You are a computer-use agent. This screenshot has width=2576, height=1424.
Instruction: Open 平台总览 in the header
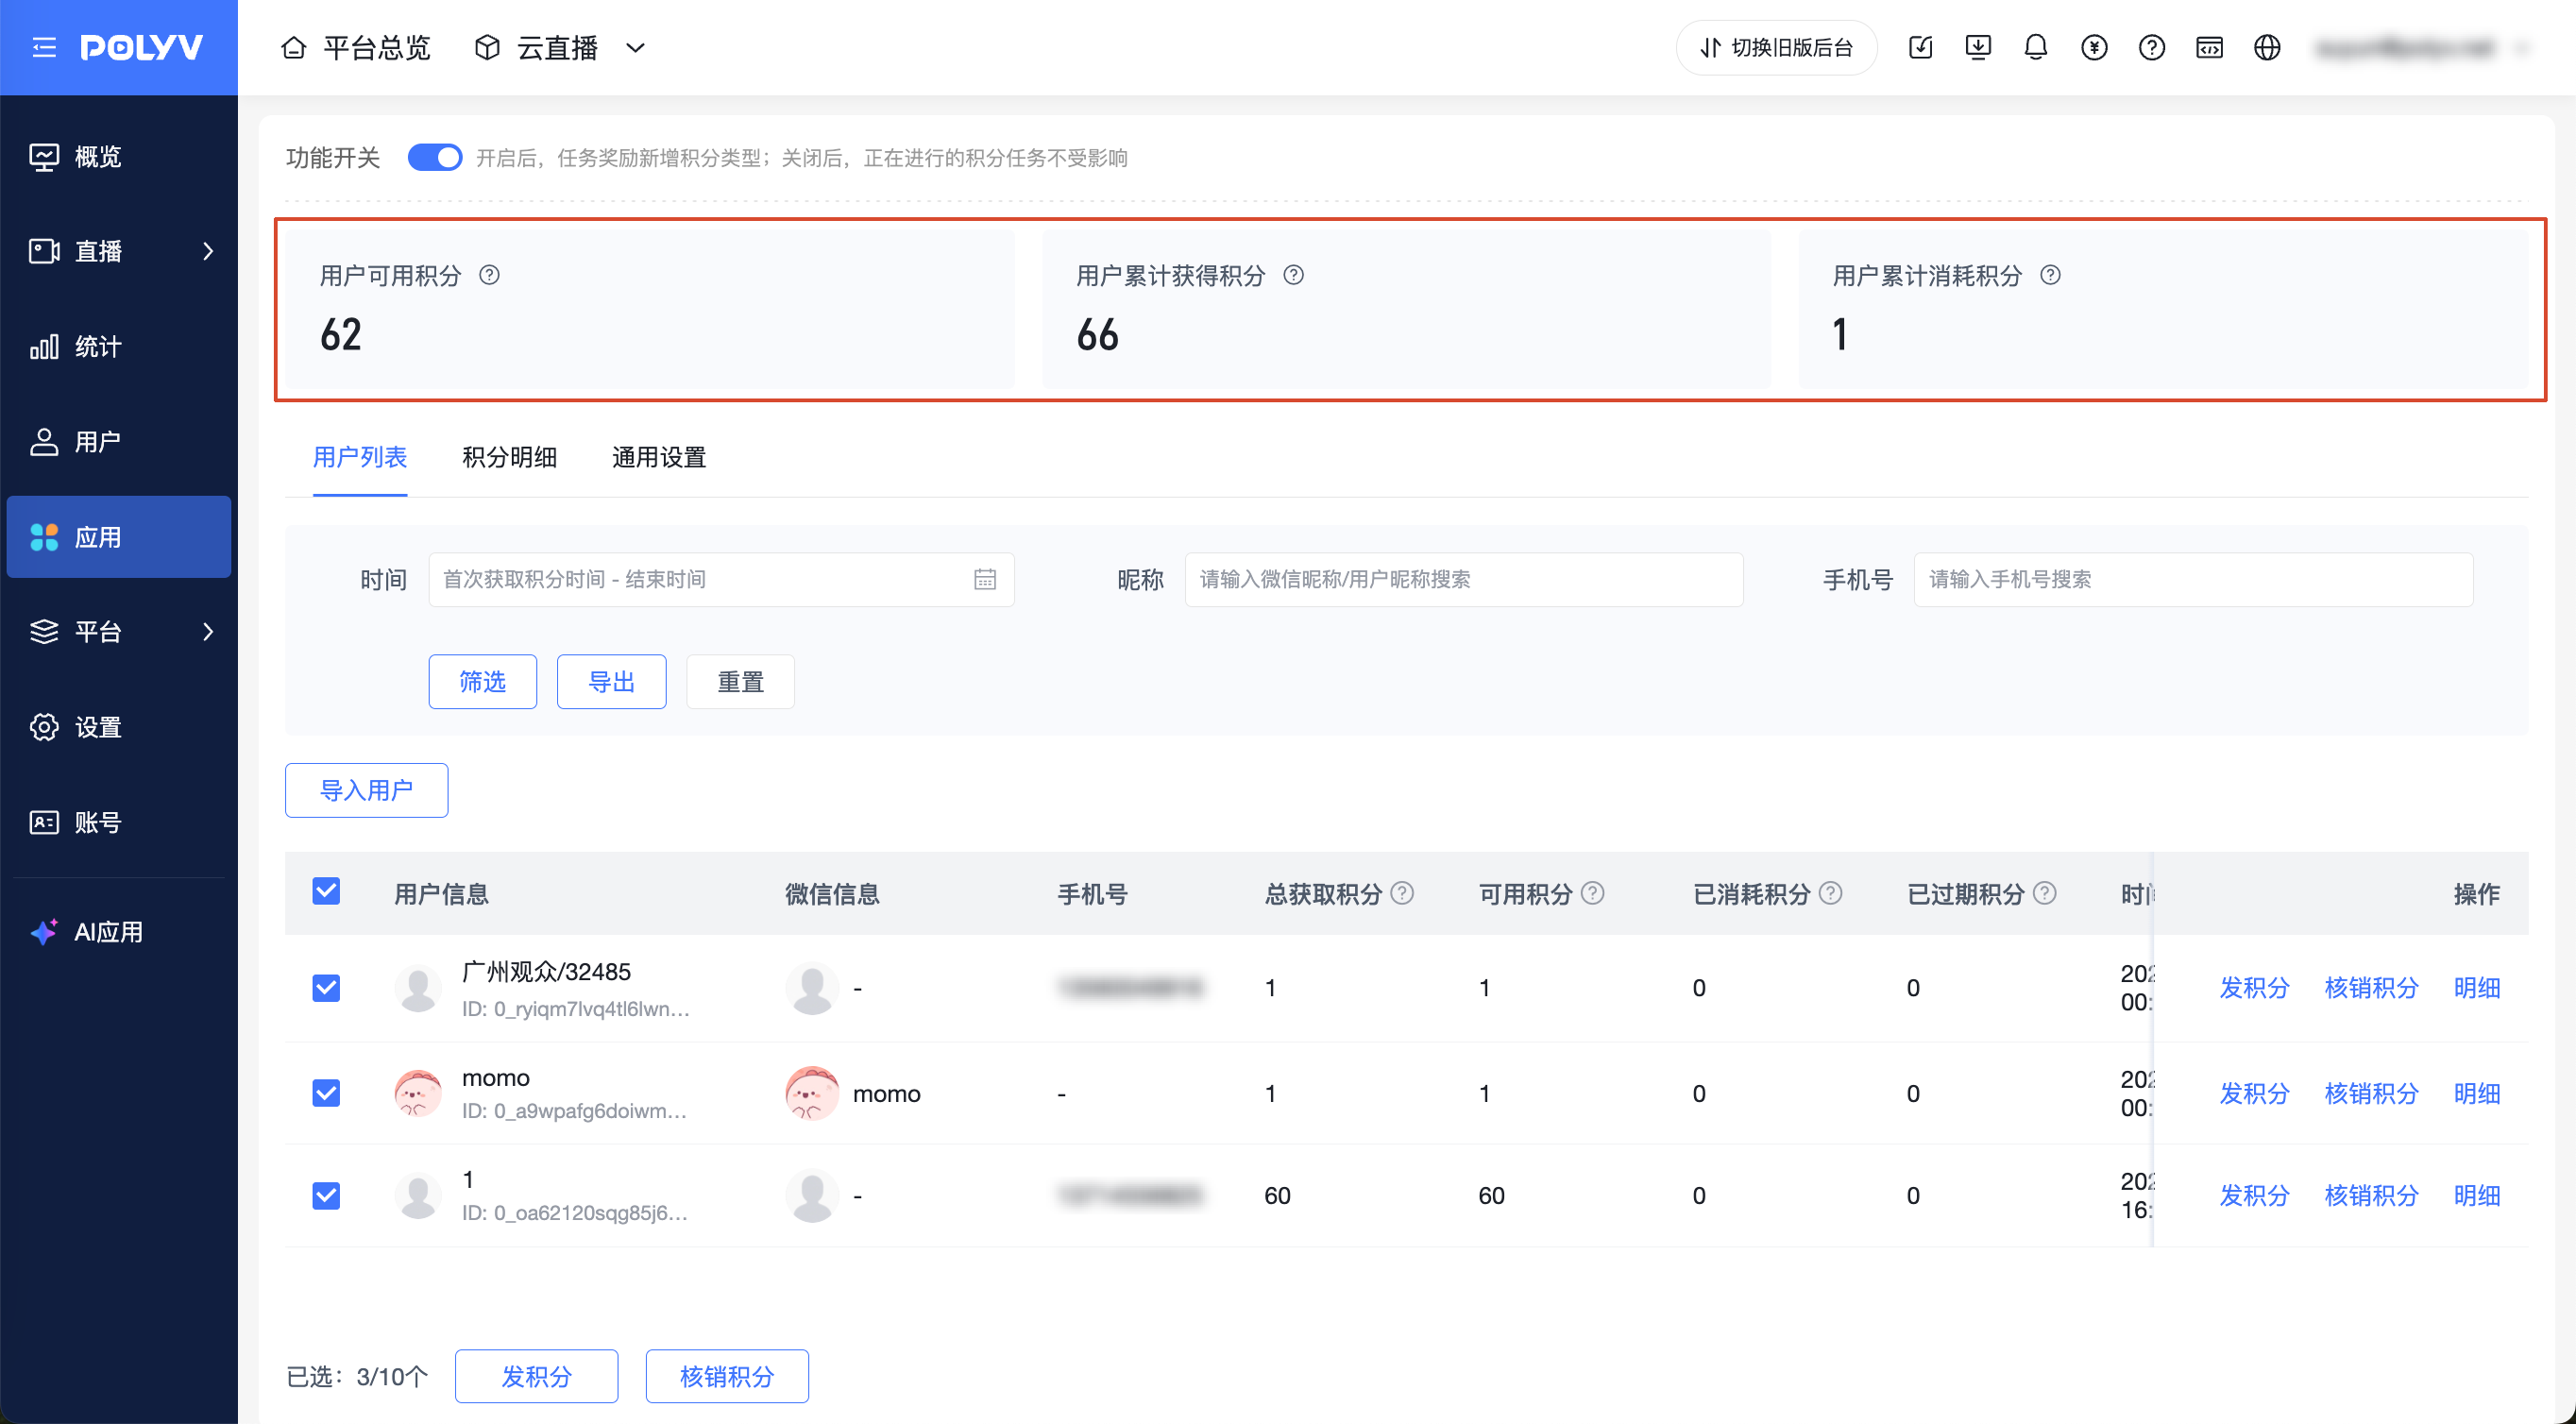[x=377, y=48]
